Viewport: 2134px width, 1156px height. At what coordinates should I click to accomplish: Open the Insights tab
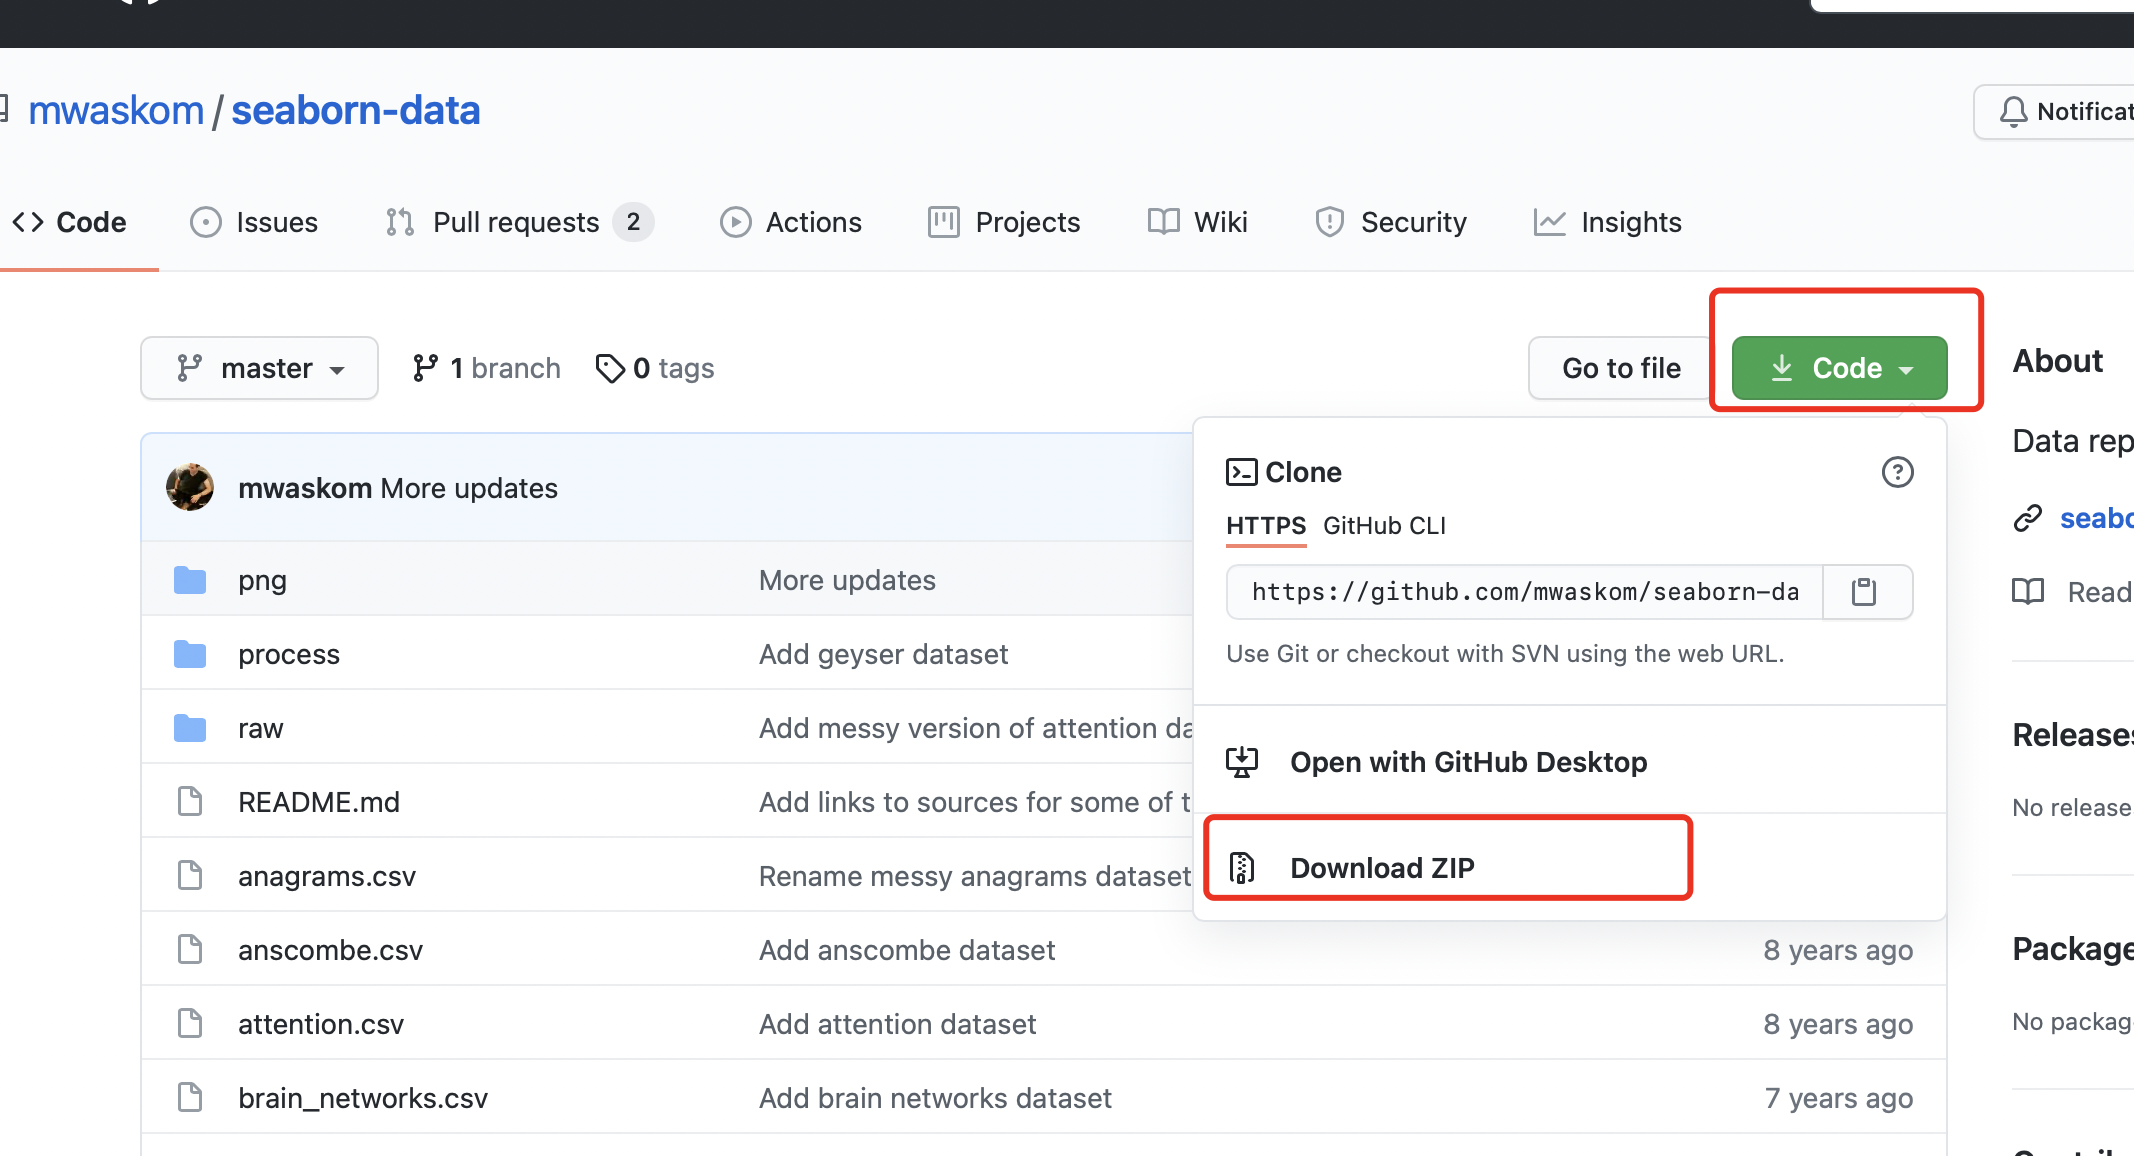tap(1608, 222)
